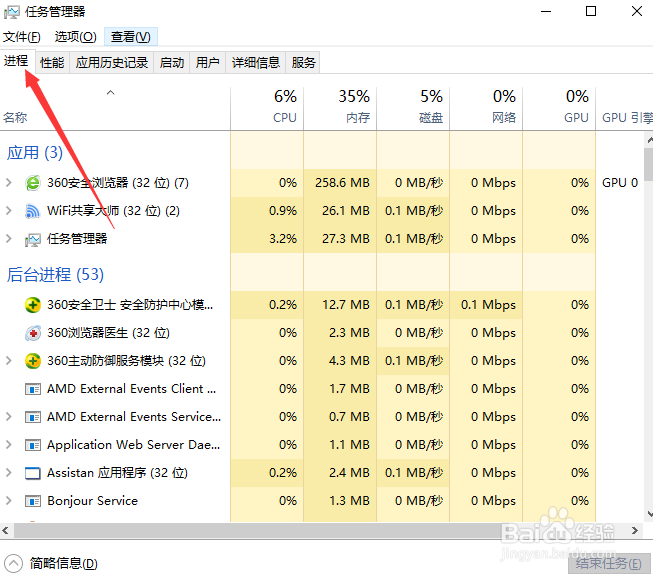Select the 360浏览器医生 (32 位) row name
This screenshot has width=653, height=577.
(108, 333)
